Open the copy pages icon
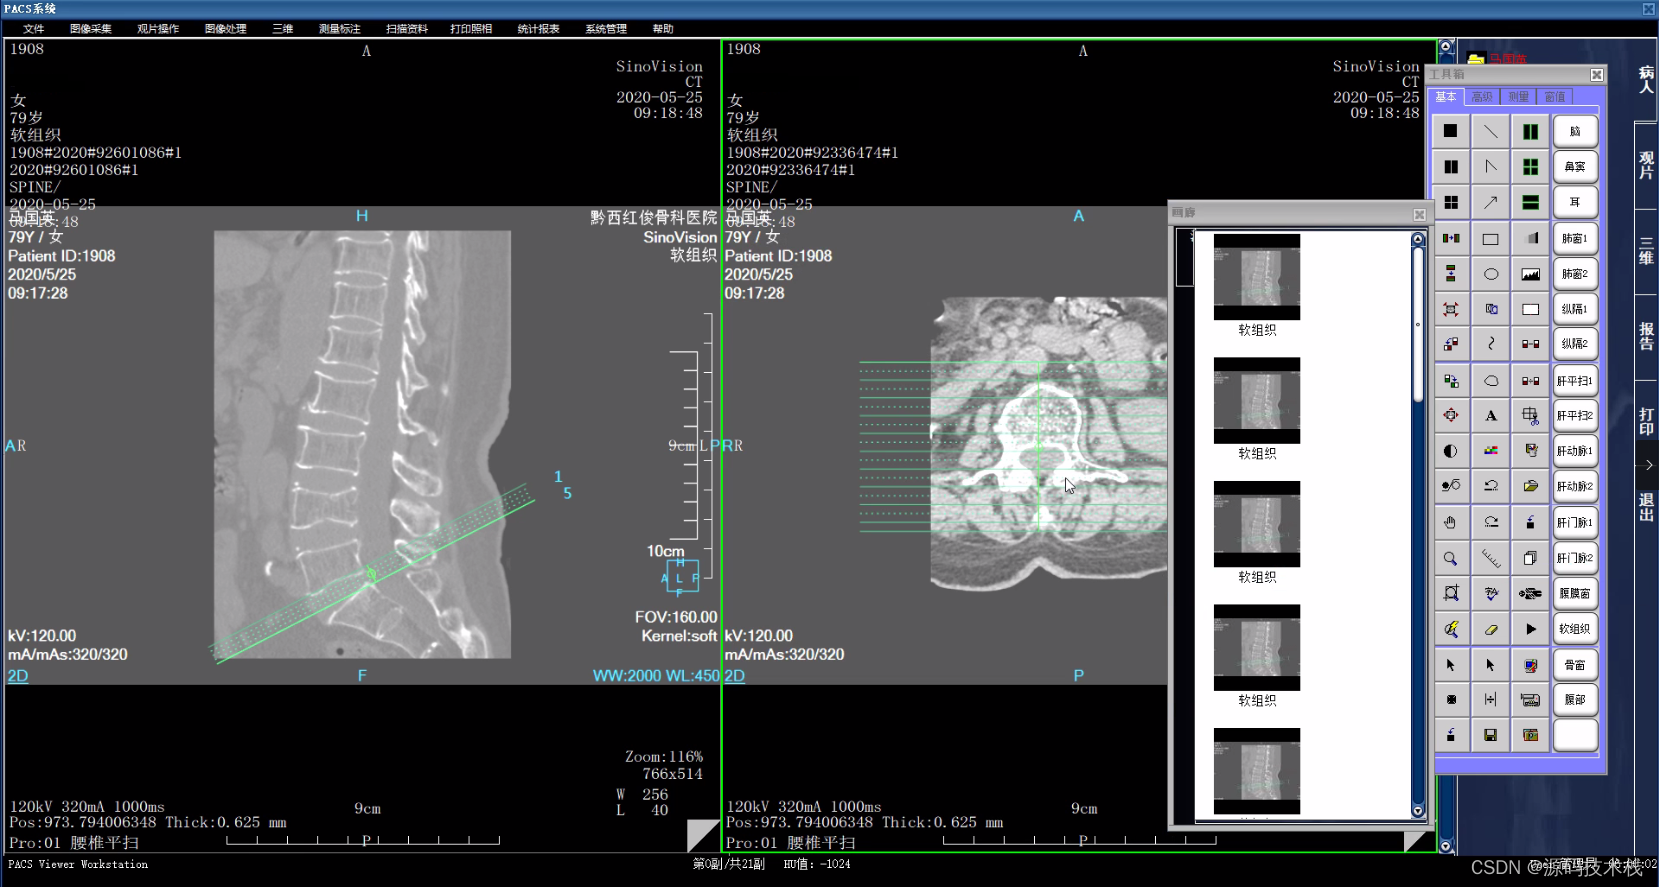The image size is (1659, 887). click(x=1530, y=558)
